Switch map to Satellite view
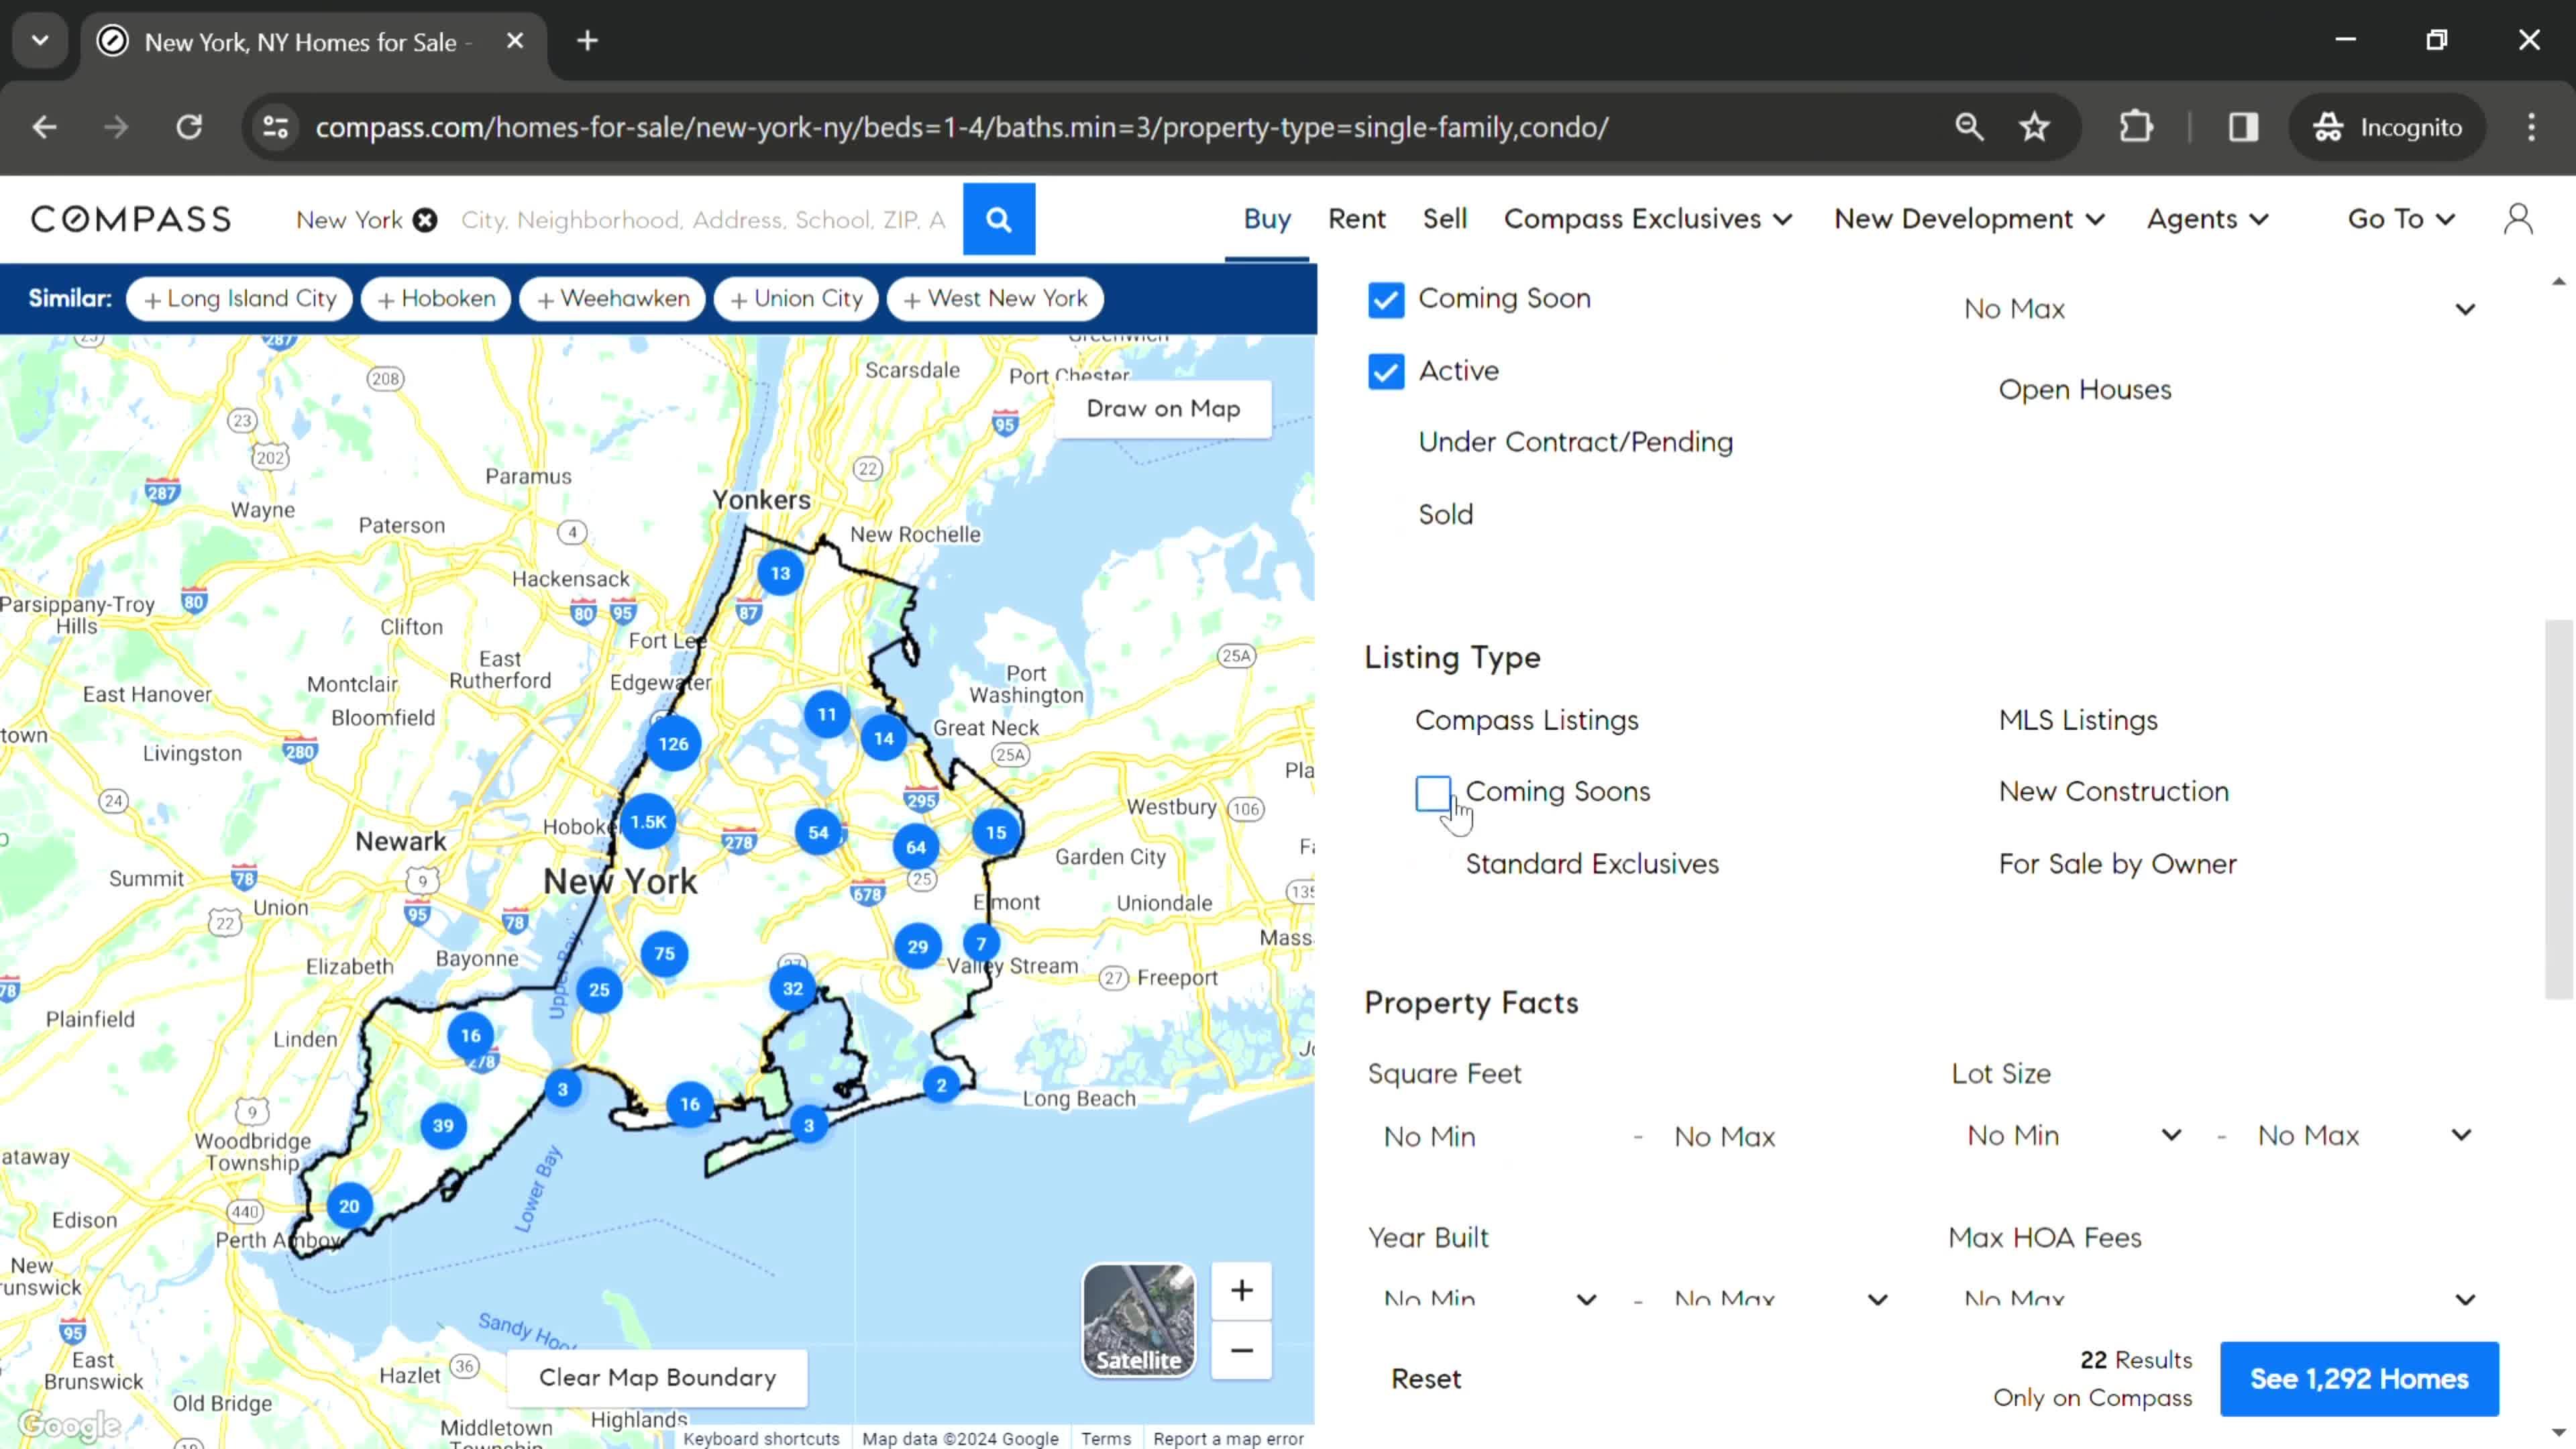The height and width of the screenshot is (1449, 2576). point(1138,1320)
